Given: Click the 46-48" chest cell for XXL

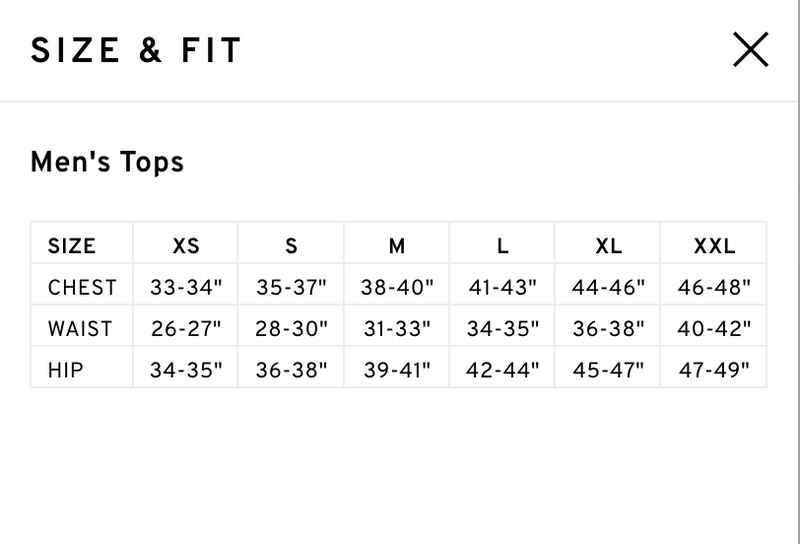Looking at the screenshot, I should coord(714,287).
